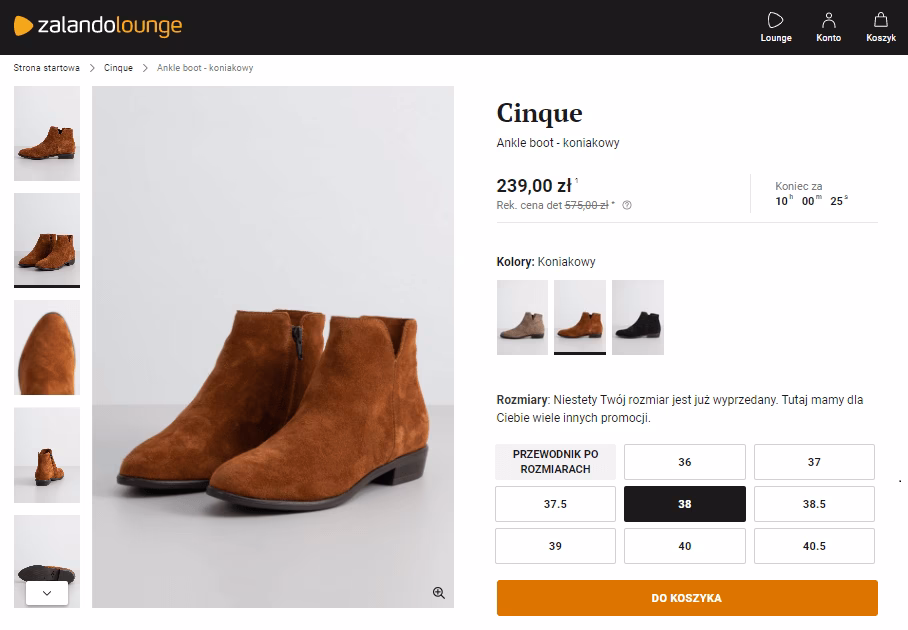
Task: Choose size 39
Action: 555,546
